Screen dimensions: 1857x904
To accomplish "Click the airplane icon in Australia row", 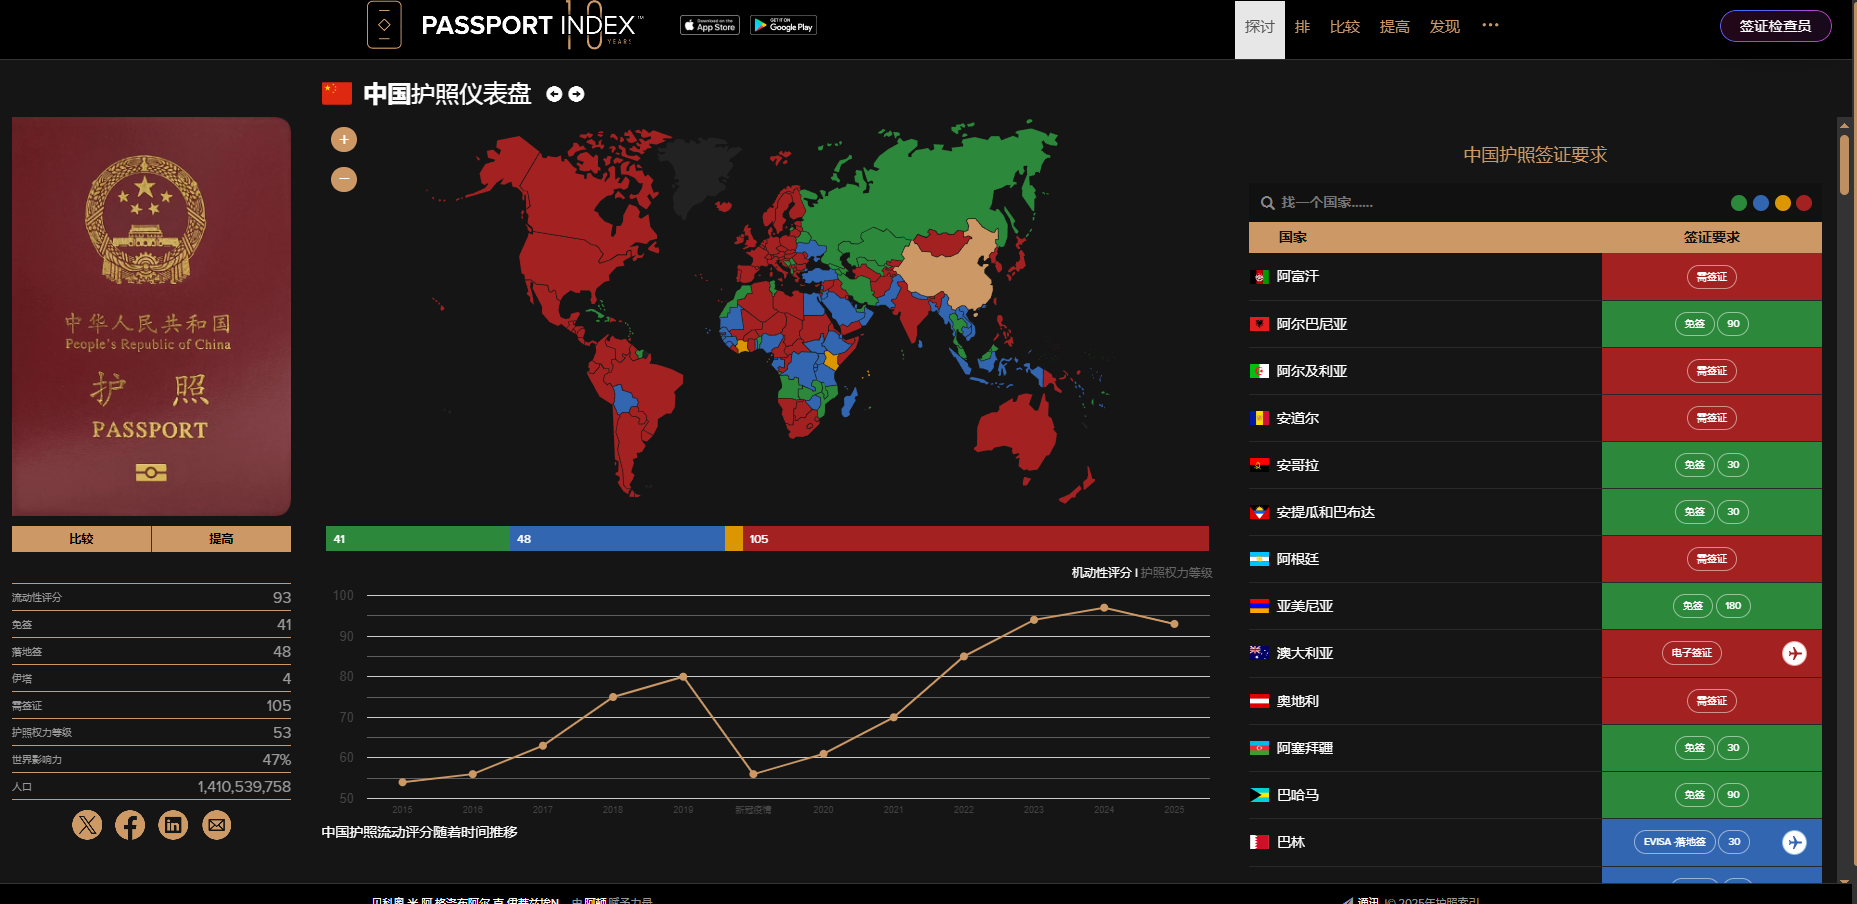I will point(1794,653).
